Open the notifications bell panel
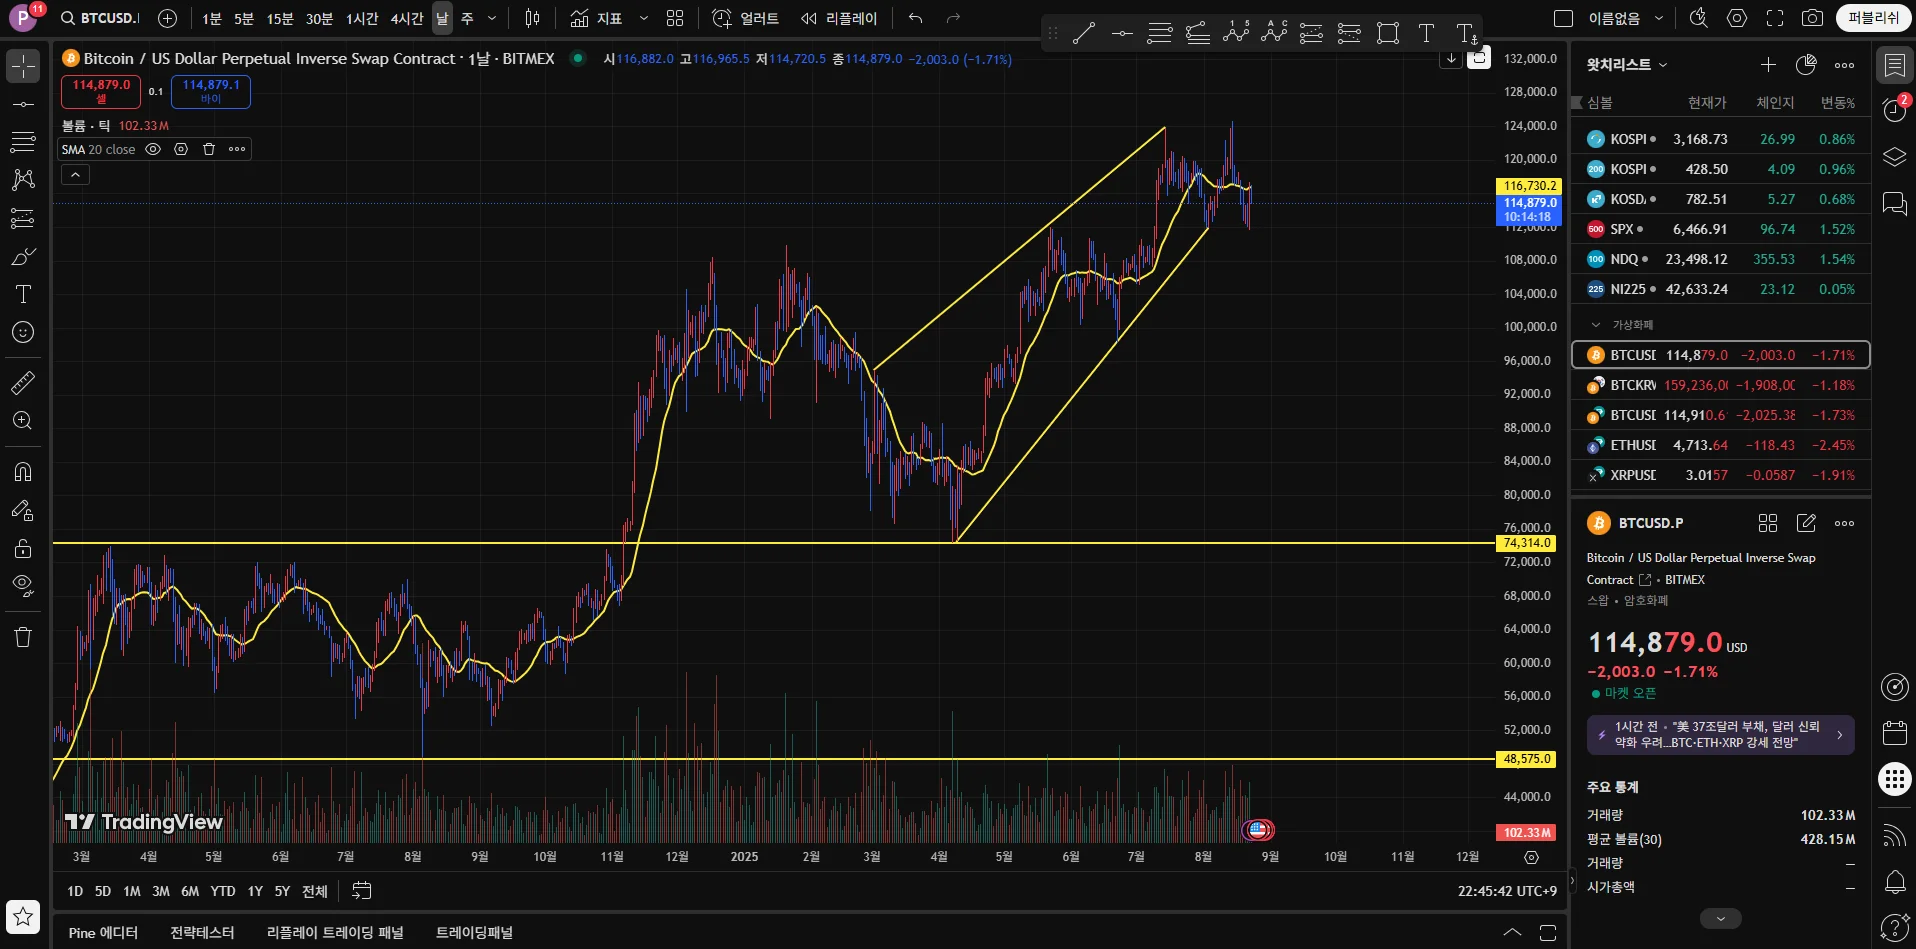1916x949 pixels. pos(1894,882)
